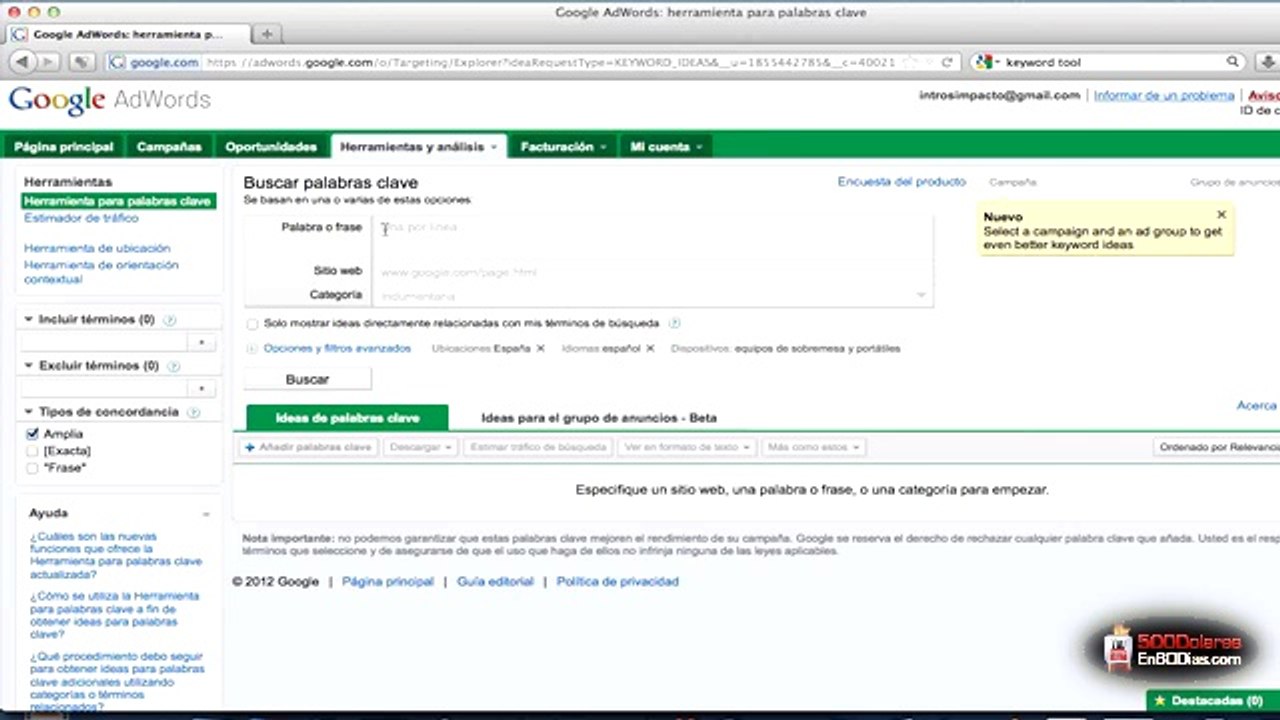This screenshot has height=720, width=1280.
Task: Check Solo mostrar ideas directamente relacionadas
Action: 252,324
